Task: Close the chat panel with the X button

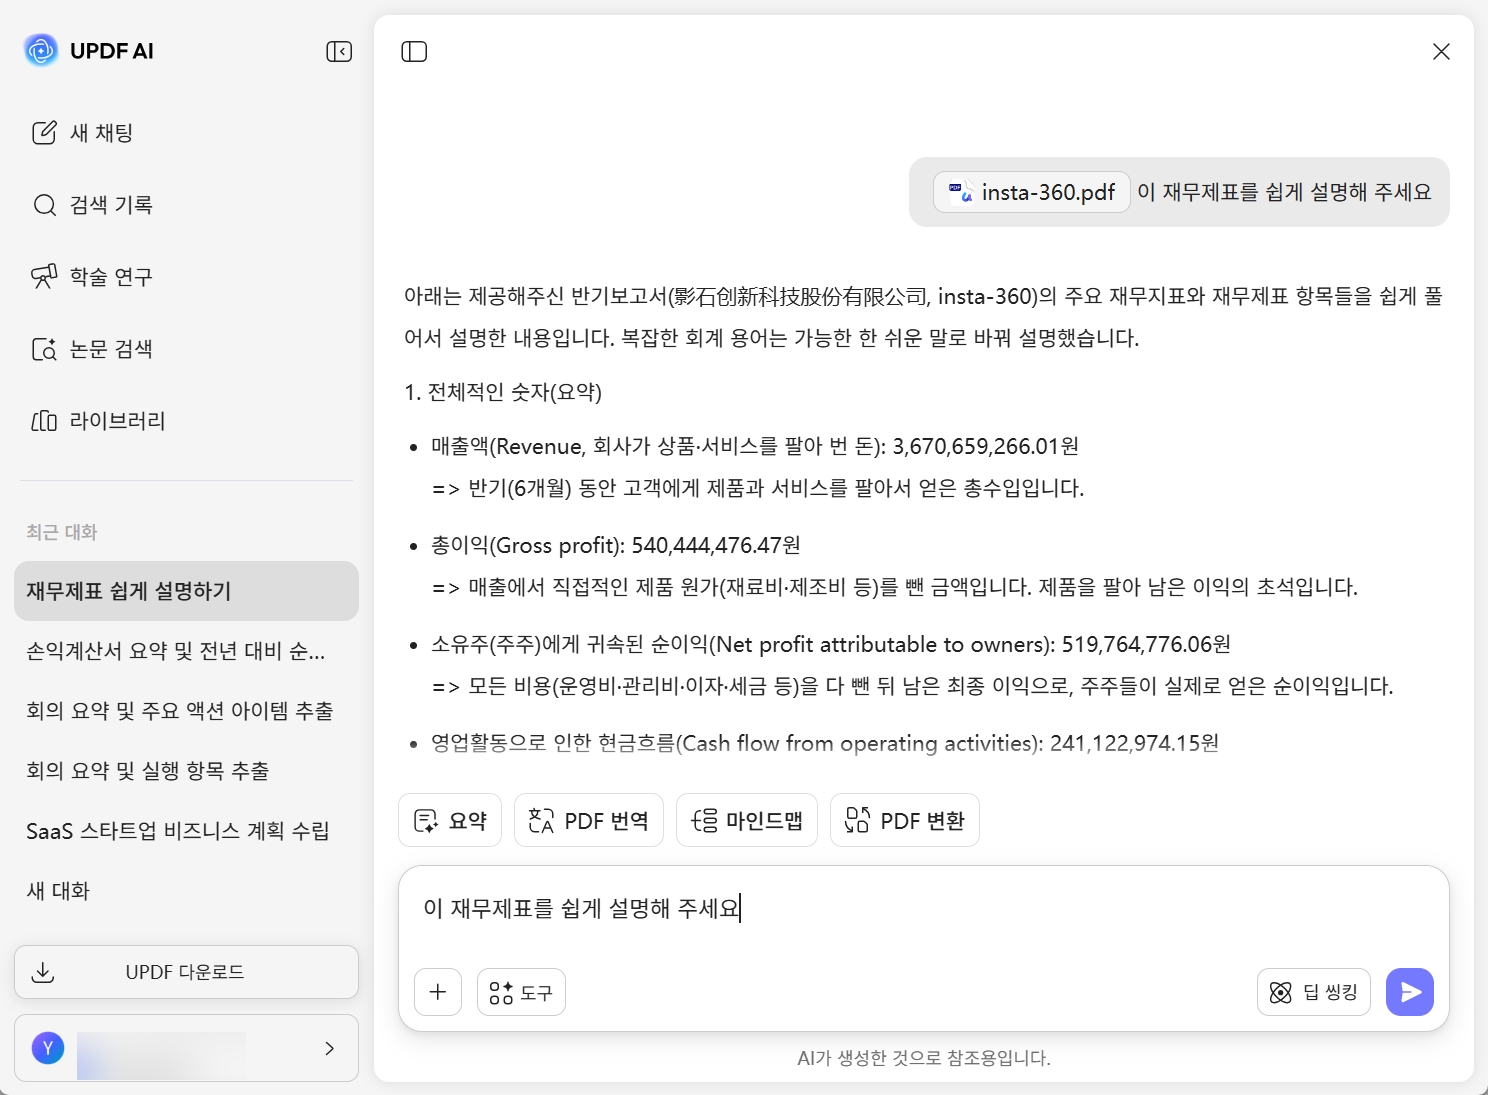Action: 1441,51
